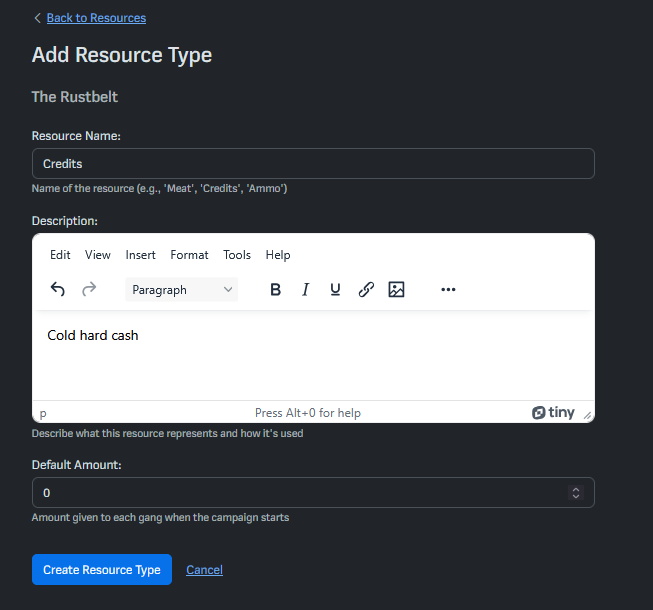Click the Insert link icon
The width and height of the screenshot is (653, 610).
tap(366, 290)
